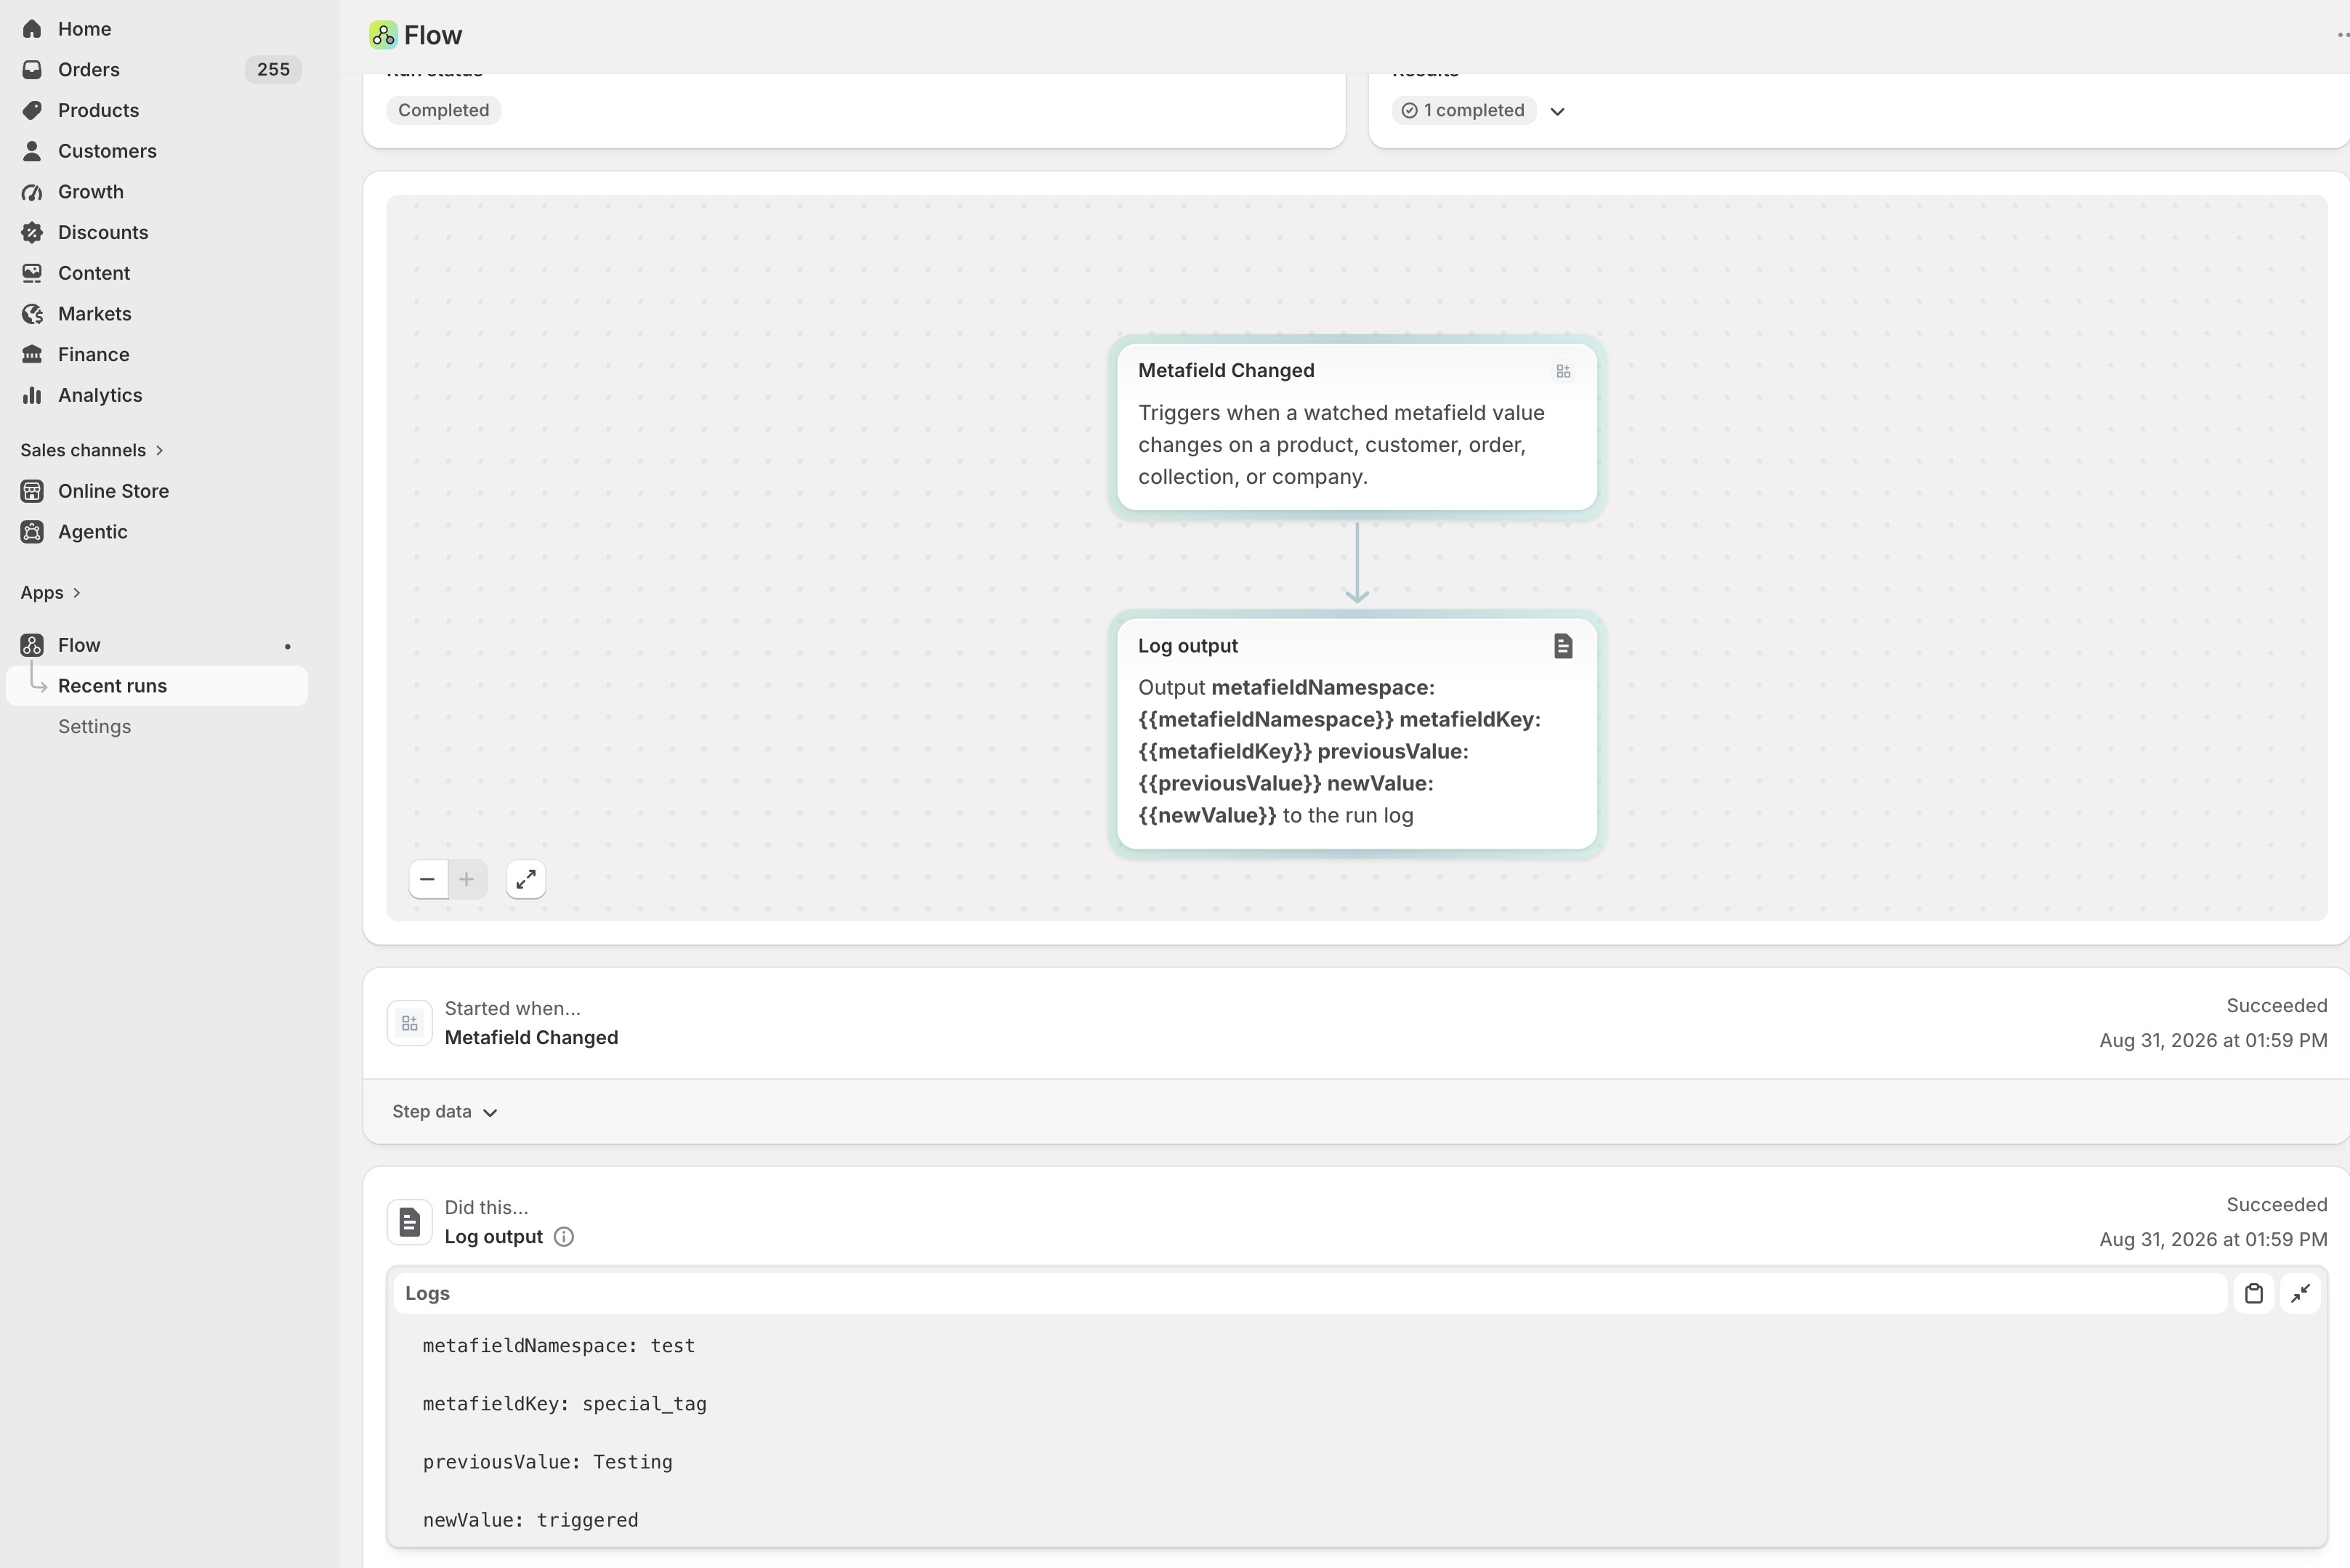Navigate to Analytics

[100, 395]
